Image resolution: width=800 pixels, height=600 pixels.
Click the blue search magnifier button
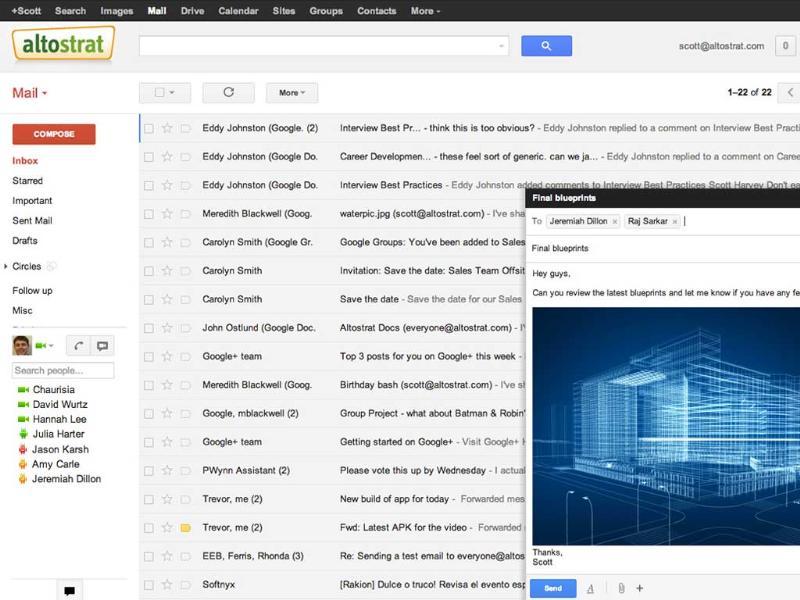(546, 46)
